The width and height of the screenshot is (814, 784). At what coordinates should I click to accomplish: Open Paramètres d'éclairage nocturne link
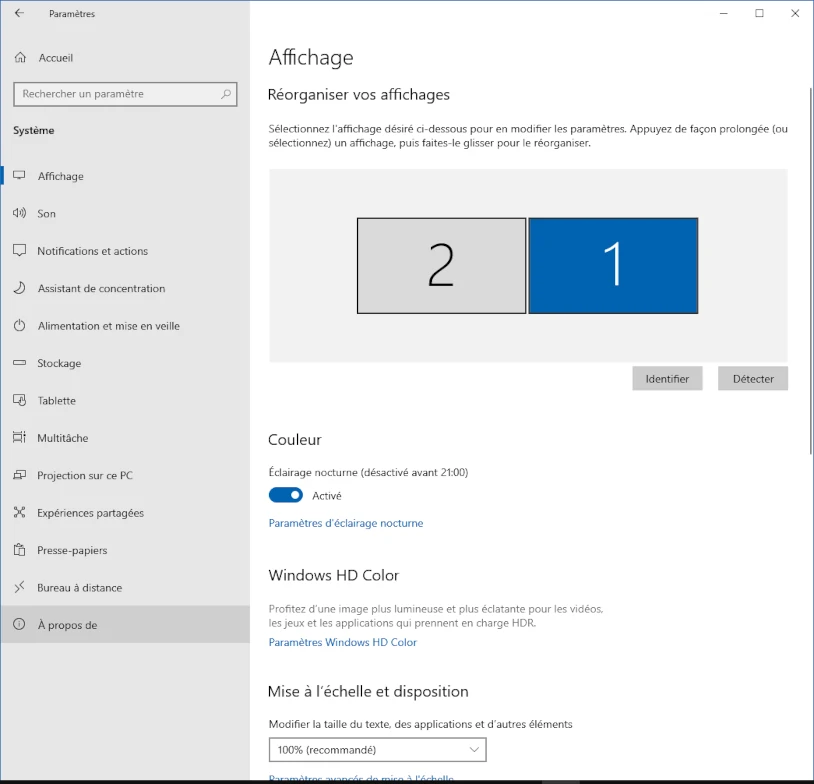click(345, 522)
